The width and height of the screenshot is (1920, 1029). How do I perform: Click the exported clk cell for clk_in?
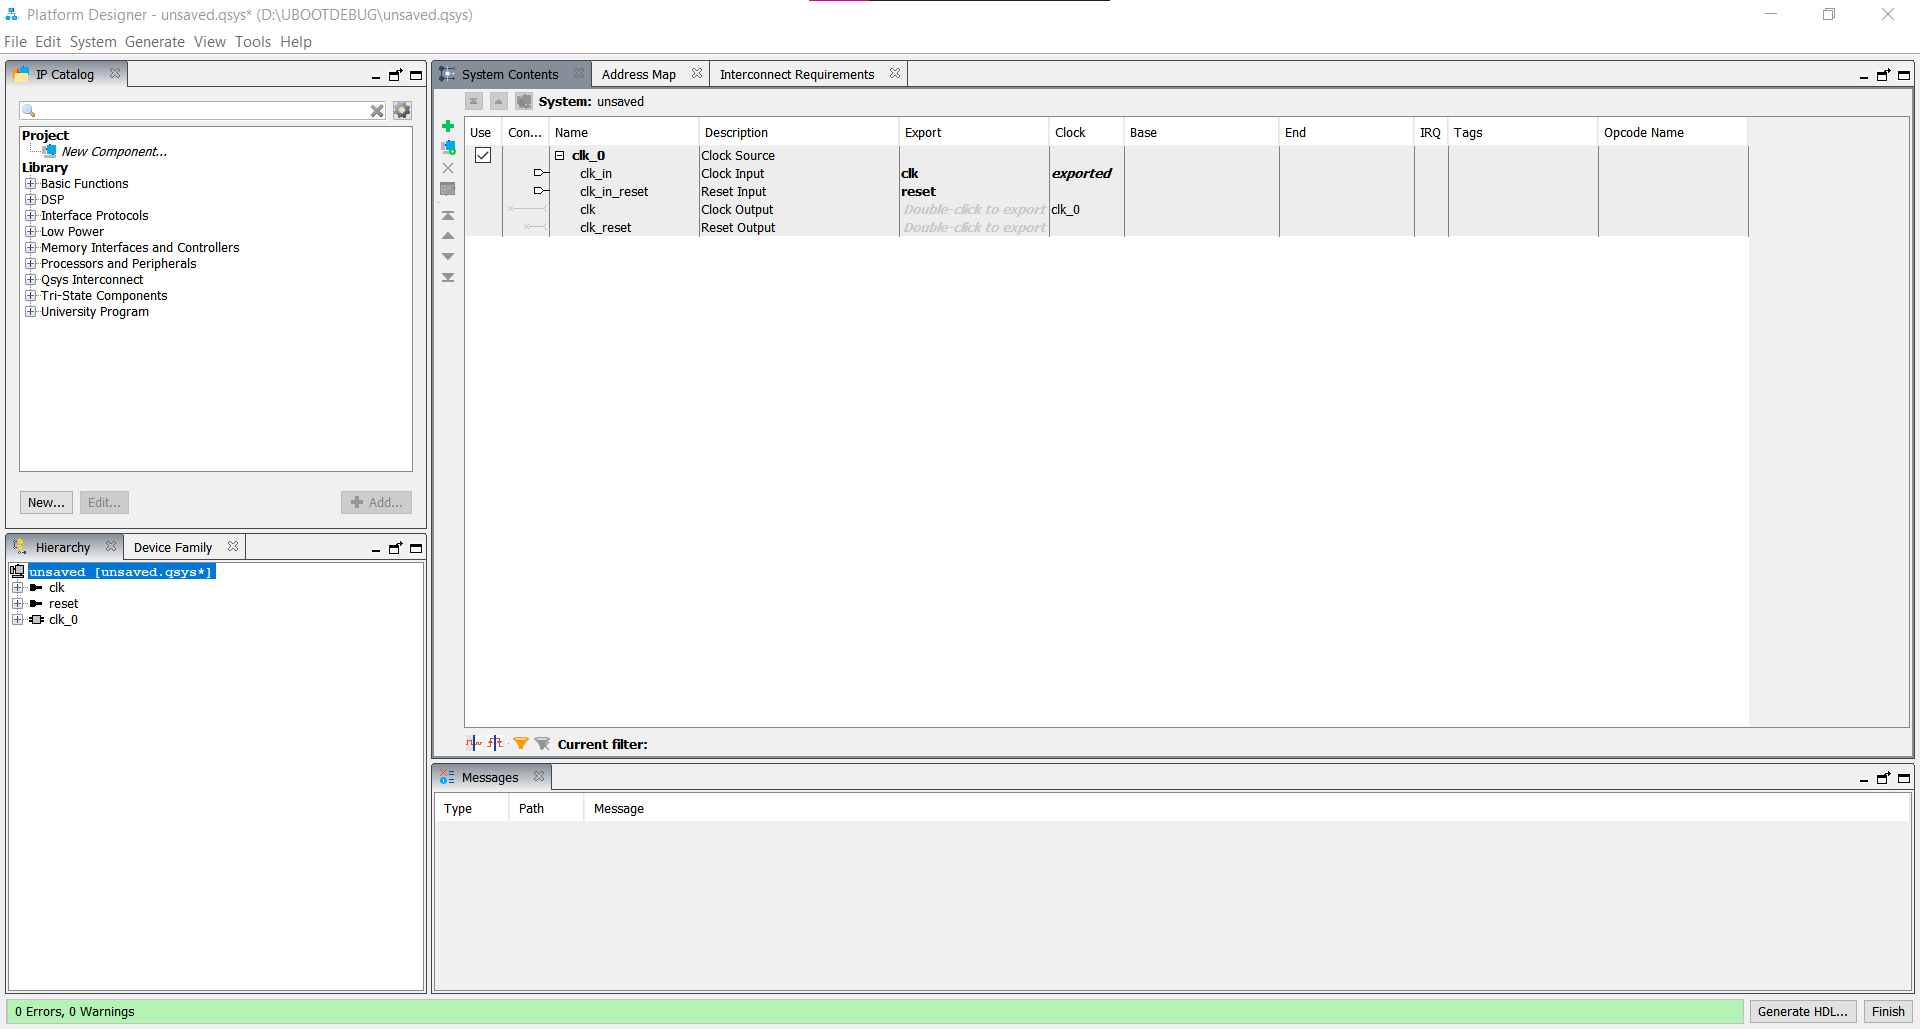click(973, 173)
